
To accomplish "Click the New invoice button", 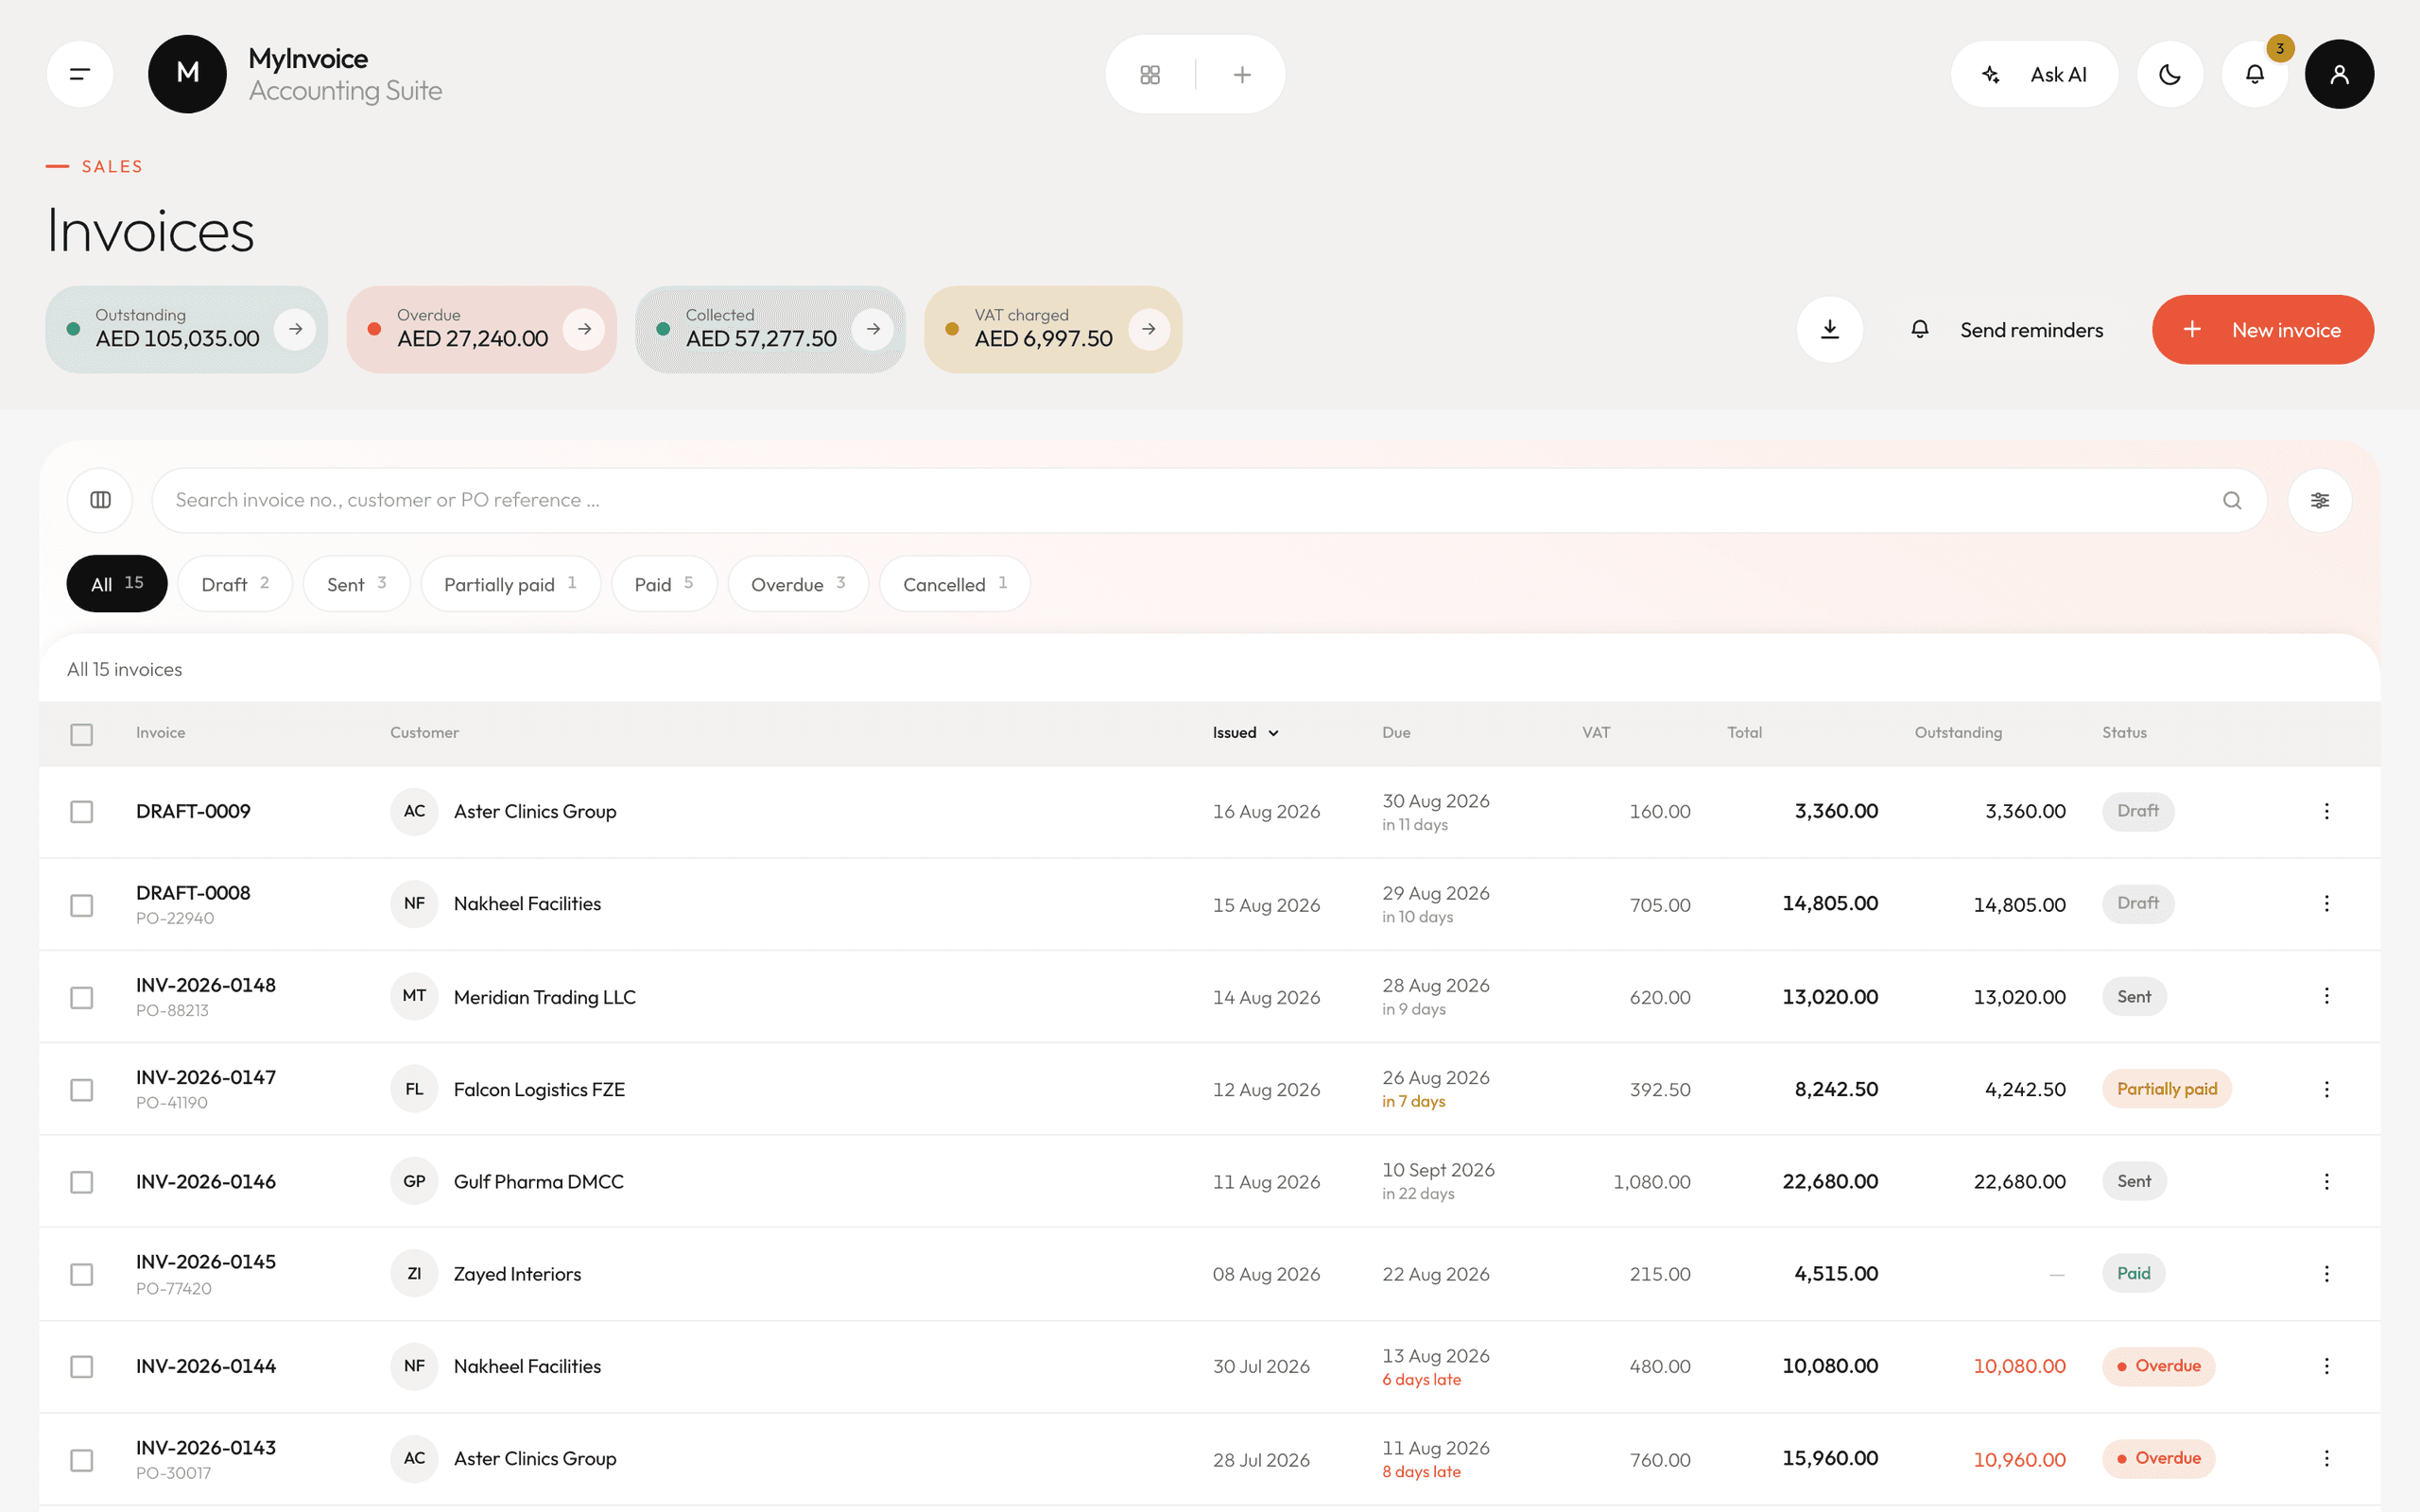I will (2262, 329).
